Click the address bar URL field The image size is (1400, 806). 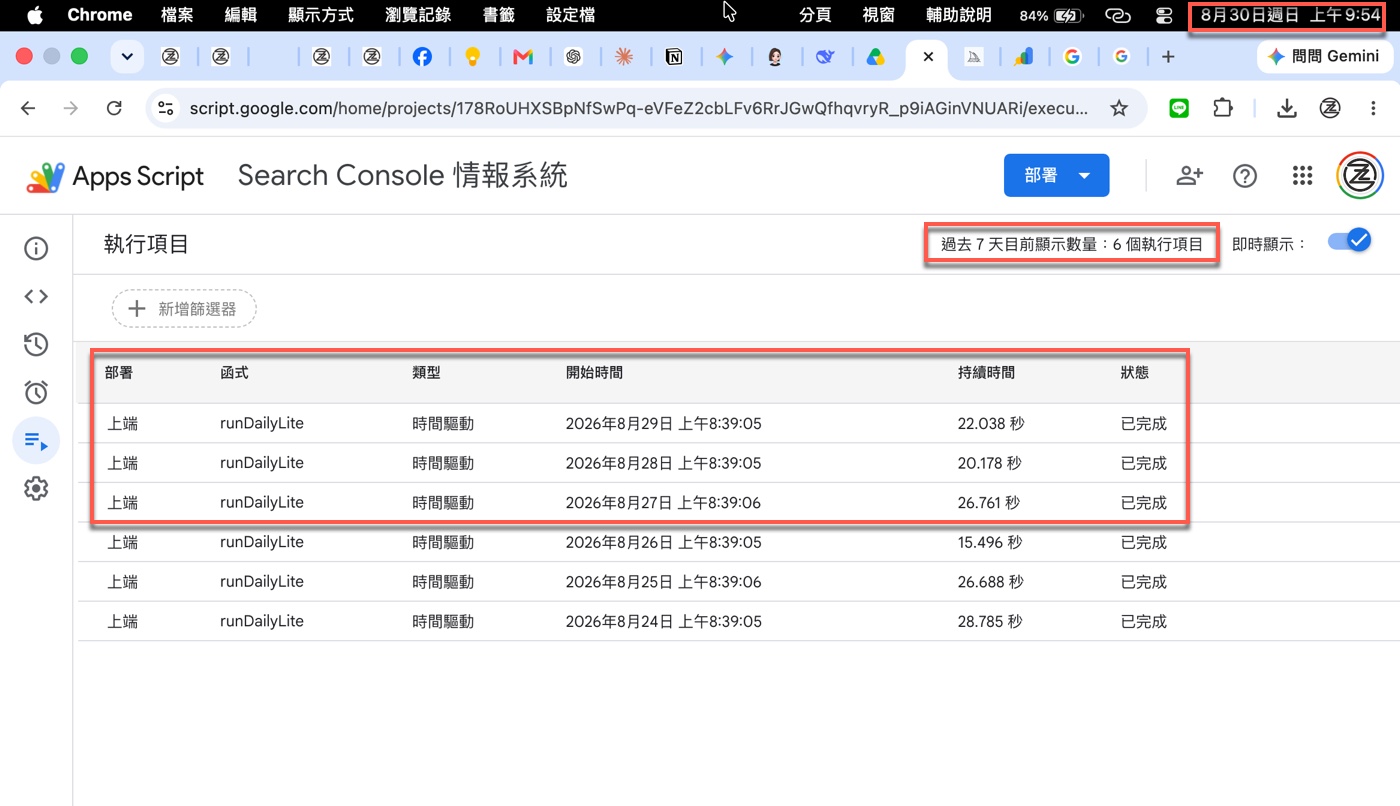point(638,108)
